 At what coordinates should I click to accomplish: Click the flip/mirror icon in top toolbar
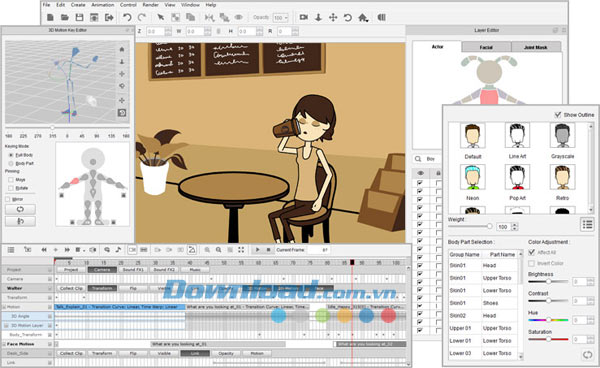pyautogui.click(x=209, y=18)
